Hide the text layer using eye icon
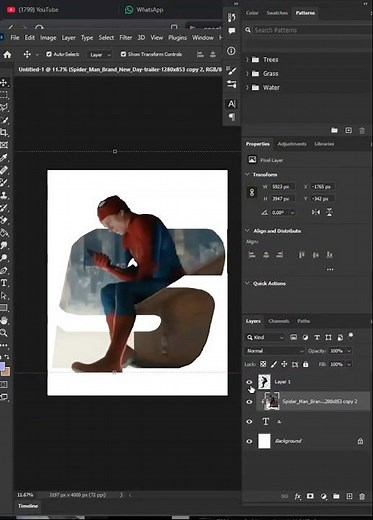The image size is (373, 520). [249, 422]
